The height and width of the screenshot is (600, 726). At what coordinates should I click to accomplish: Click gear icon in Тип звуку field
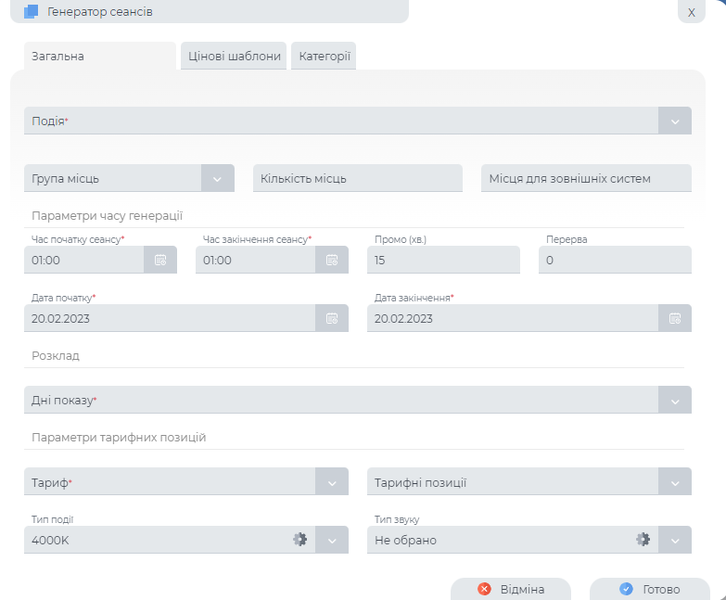643,540
